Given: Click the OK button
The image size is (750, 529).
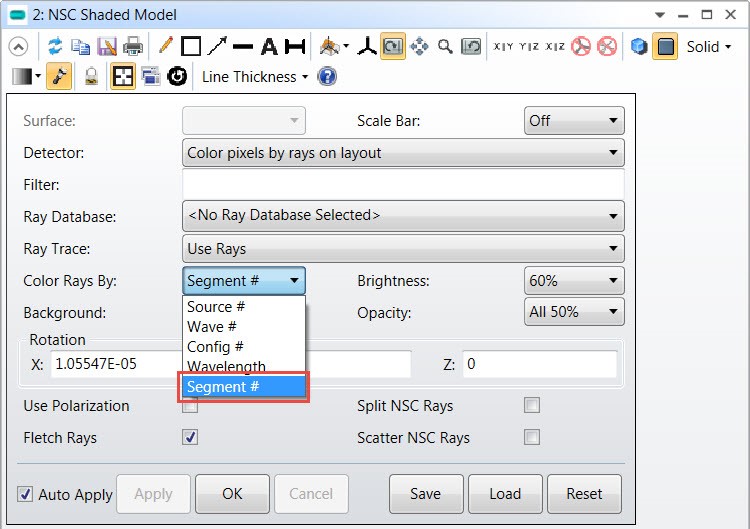Looking at the screenshot, I should tap(232, 494).
